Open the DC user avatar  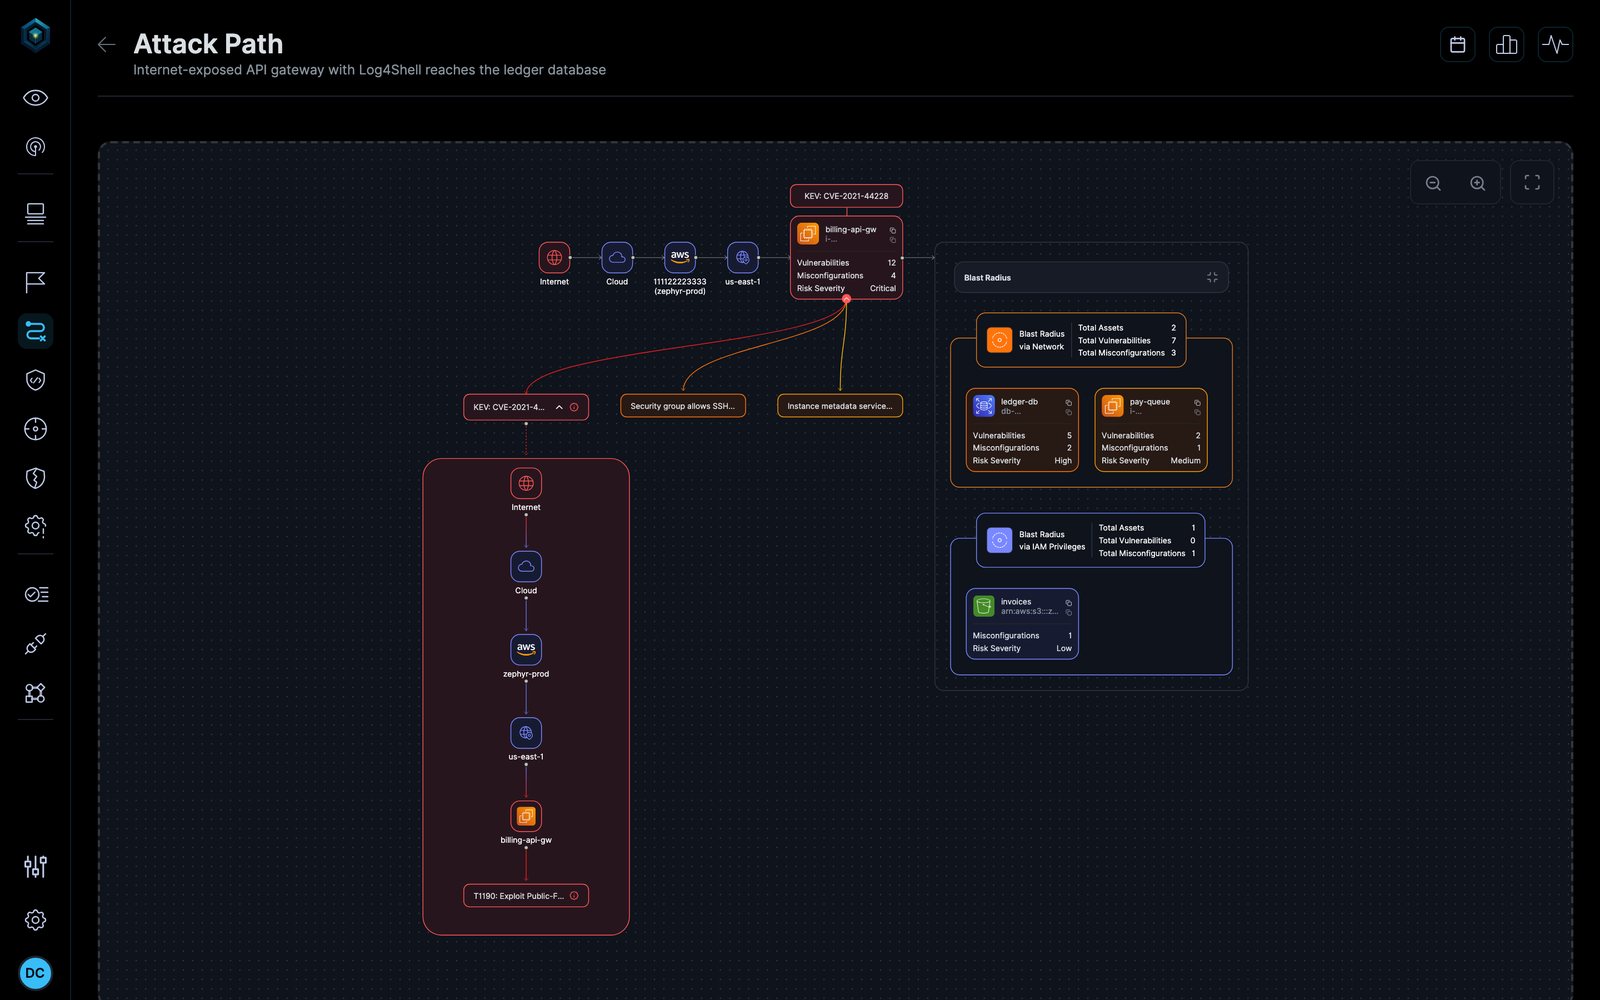coord(35,973)
